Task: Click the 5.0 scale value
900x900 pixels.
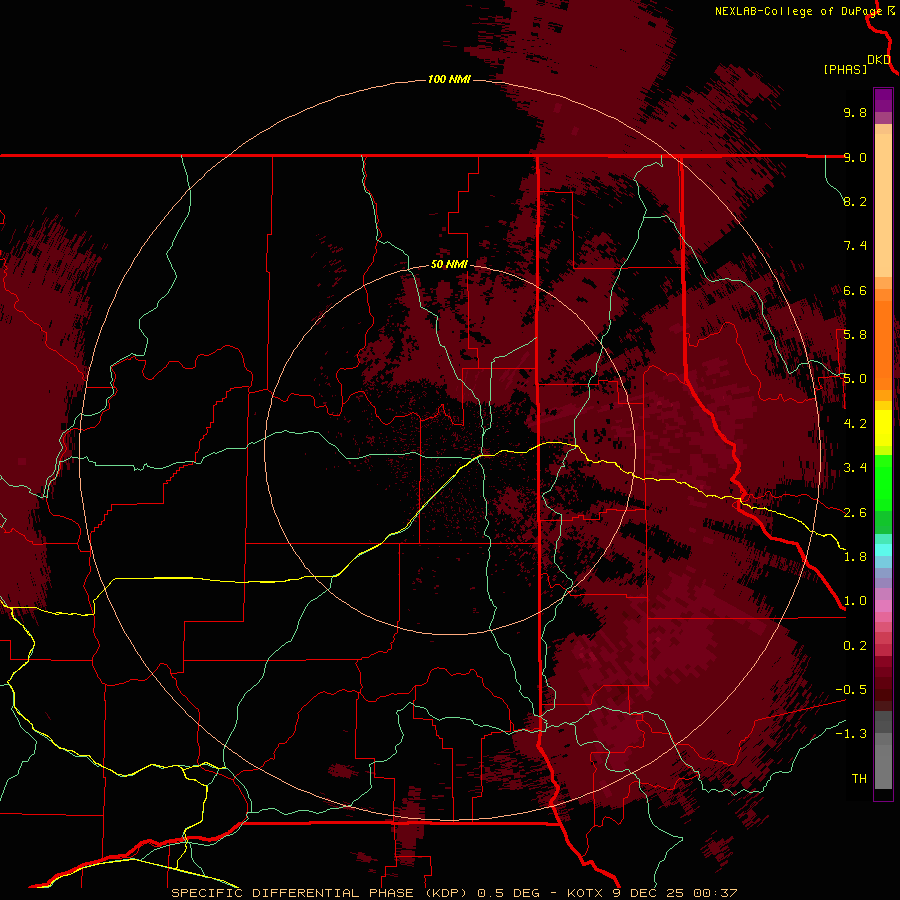Action: pyautogui.click(x=855, y=379)
